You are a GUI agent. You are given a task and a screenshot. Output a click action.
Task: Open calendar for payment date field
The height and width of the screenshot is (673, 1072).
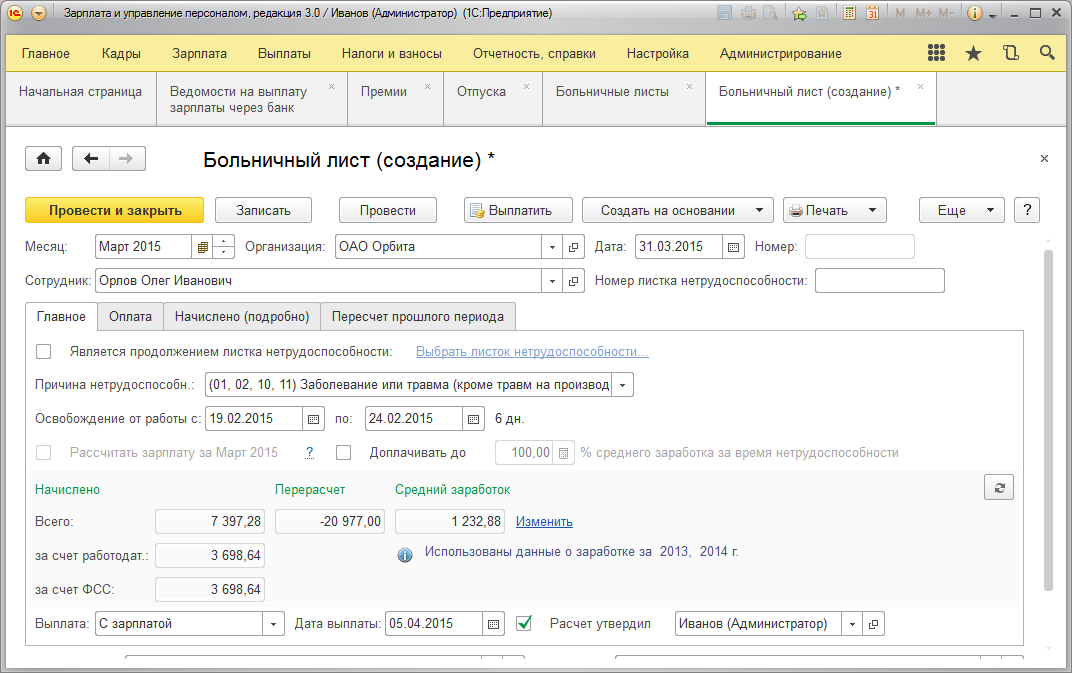[x=493, y=624]
